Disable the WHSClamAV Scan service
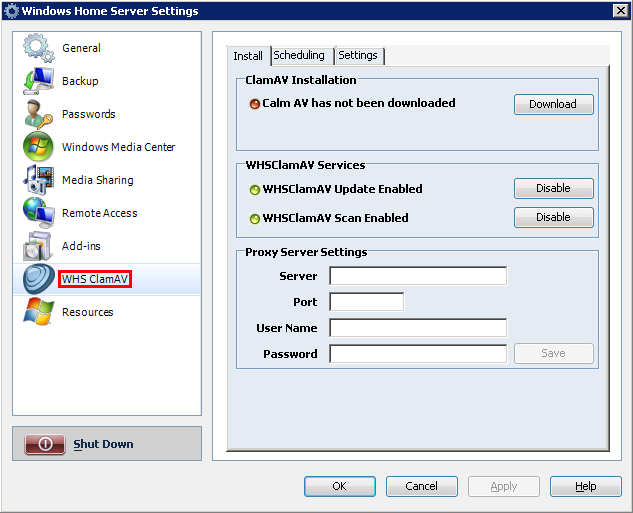 553,218
